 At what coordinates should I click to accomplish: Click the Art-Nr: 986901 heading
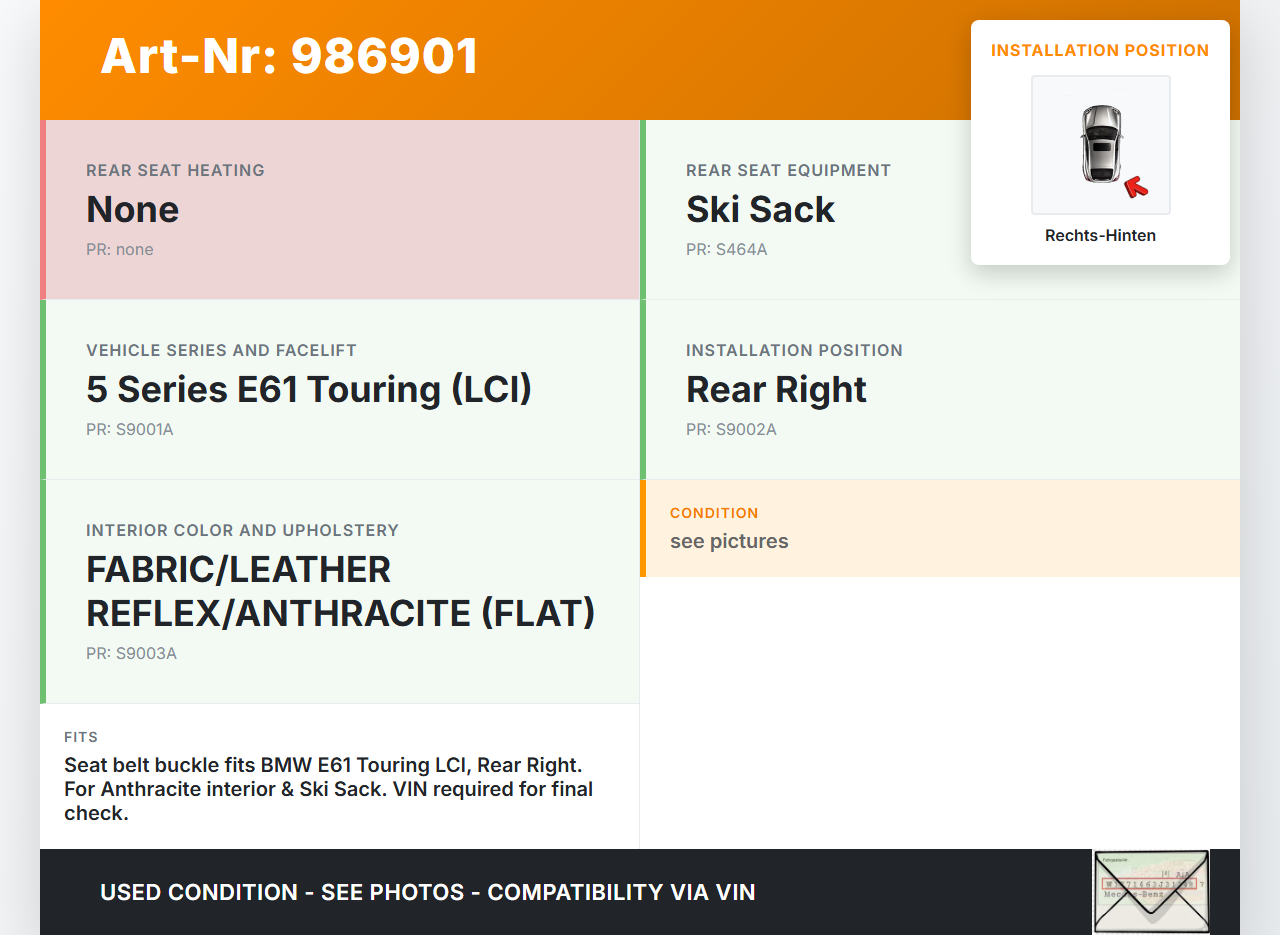[x=289, y=56]
